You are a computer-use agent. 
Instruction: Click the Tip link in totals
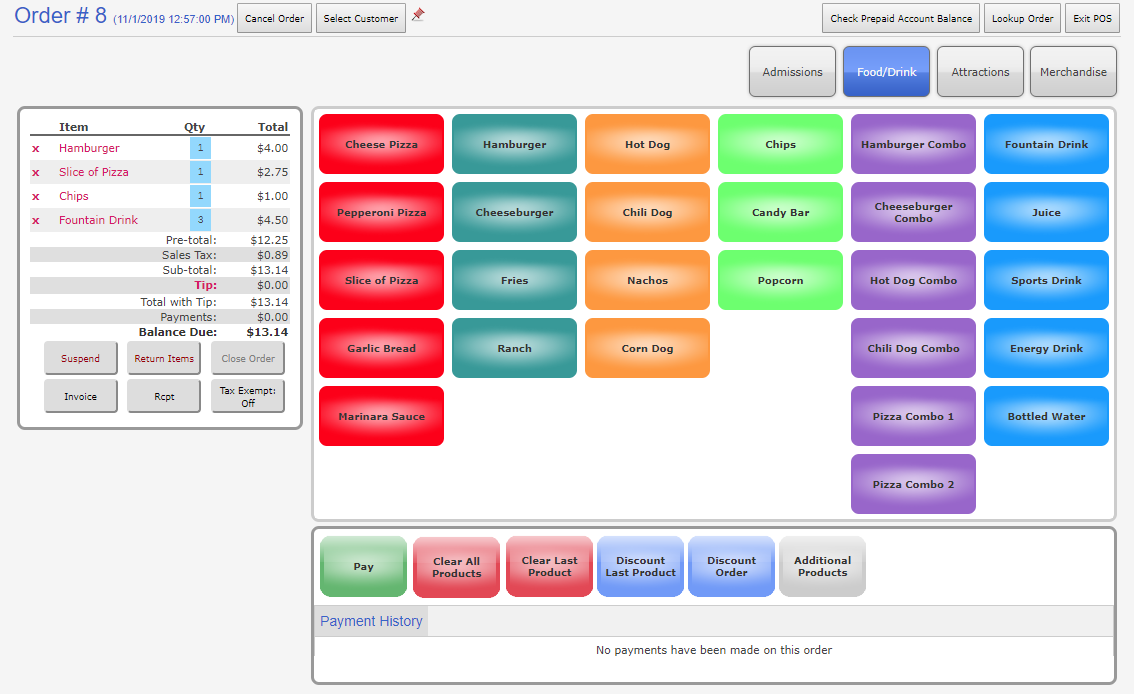205,286
